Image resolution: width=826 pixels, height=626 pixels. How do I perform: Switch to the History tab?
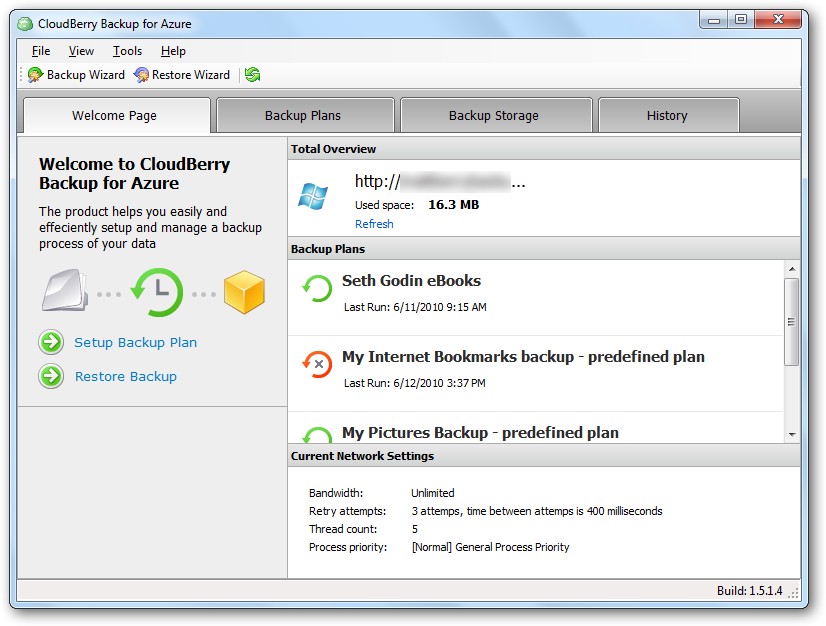point(667,115)
